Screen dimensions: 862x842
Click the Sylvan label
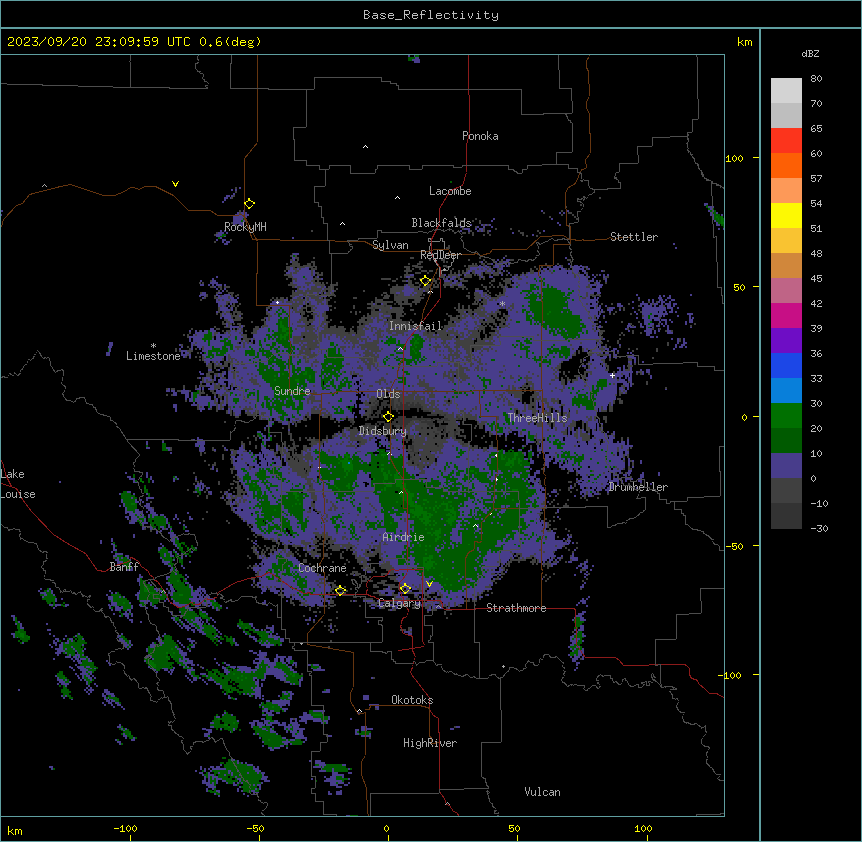point(390,245)
